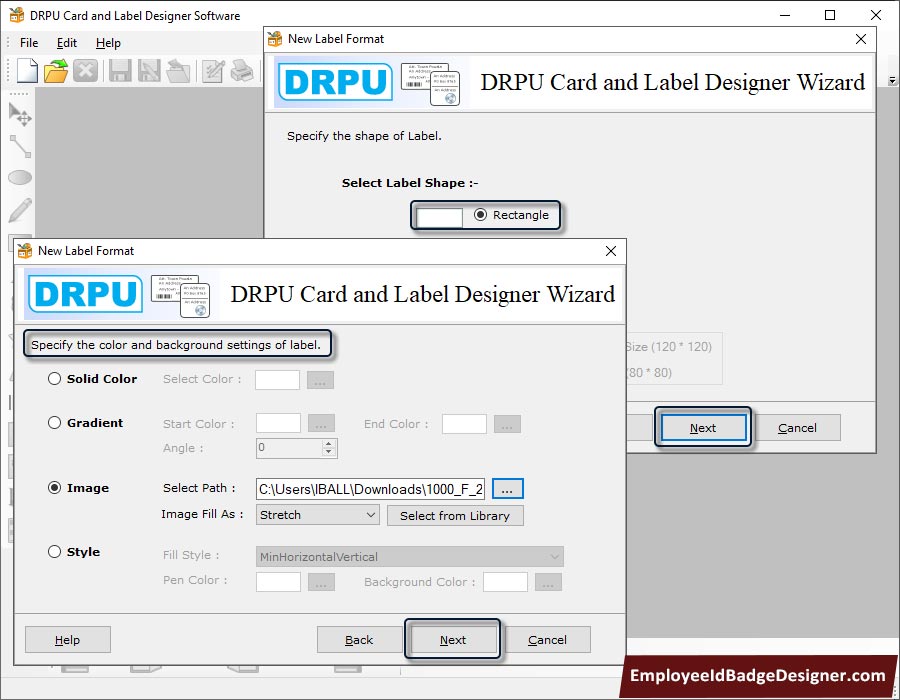Screen dimensions: 900x700
Task: Click the Save As floppy-with-pencil icon
Action: coord(149,71)
